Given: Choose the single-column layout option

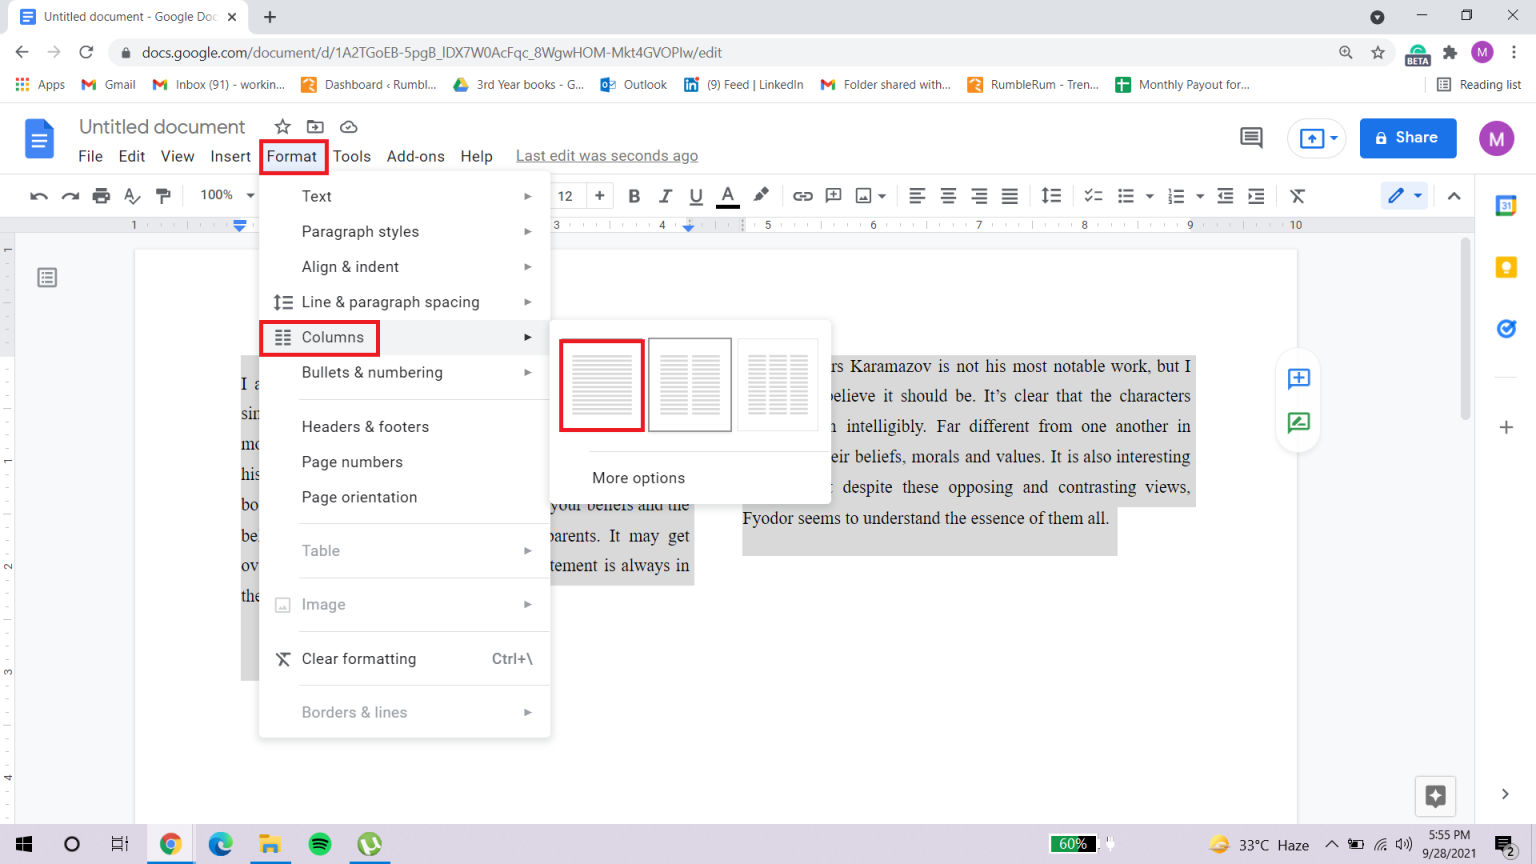Looking at the screenshot, I should (602, 385).
